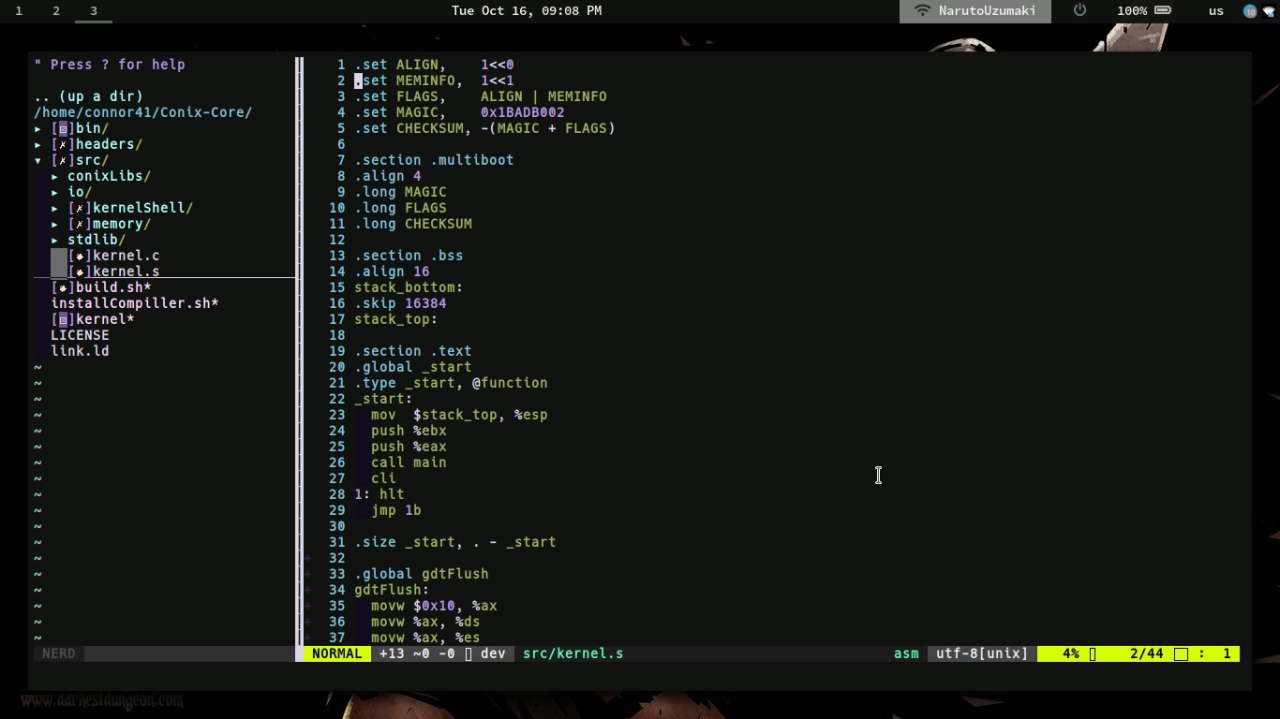Click the battery icon beside 100%

[x=1165, y=10]
